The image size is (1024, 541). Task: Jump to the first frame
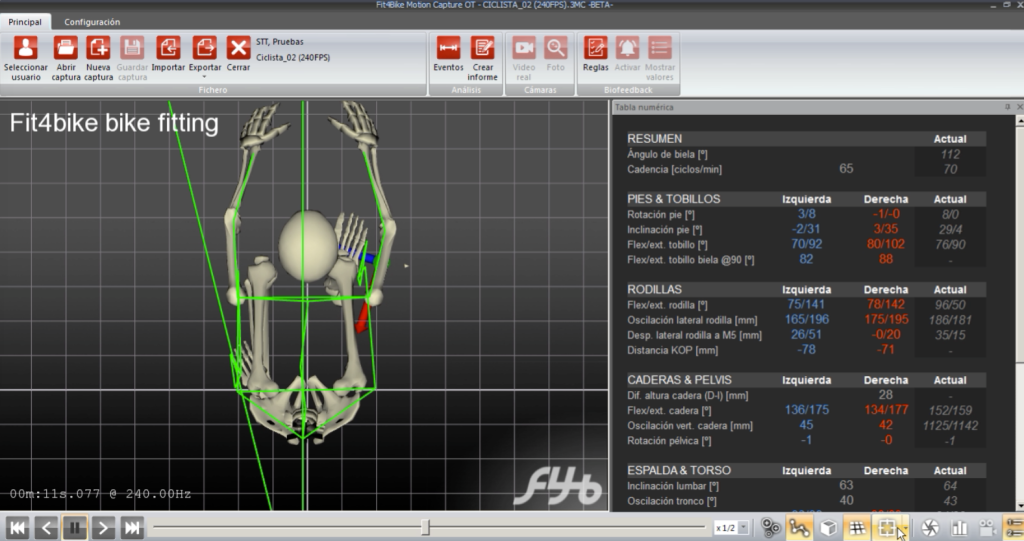(x=18, y=527)
